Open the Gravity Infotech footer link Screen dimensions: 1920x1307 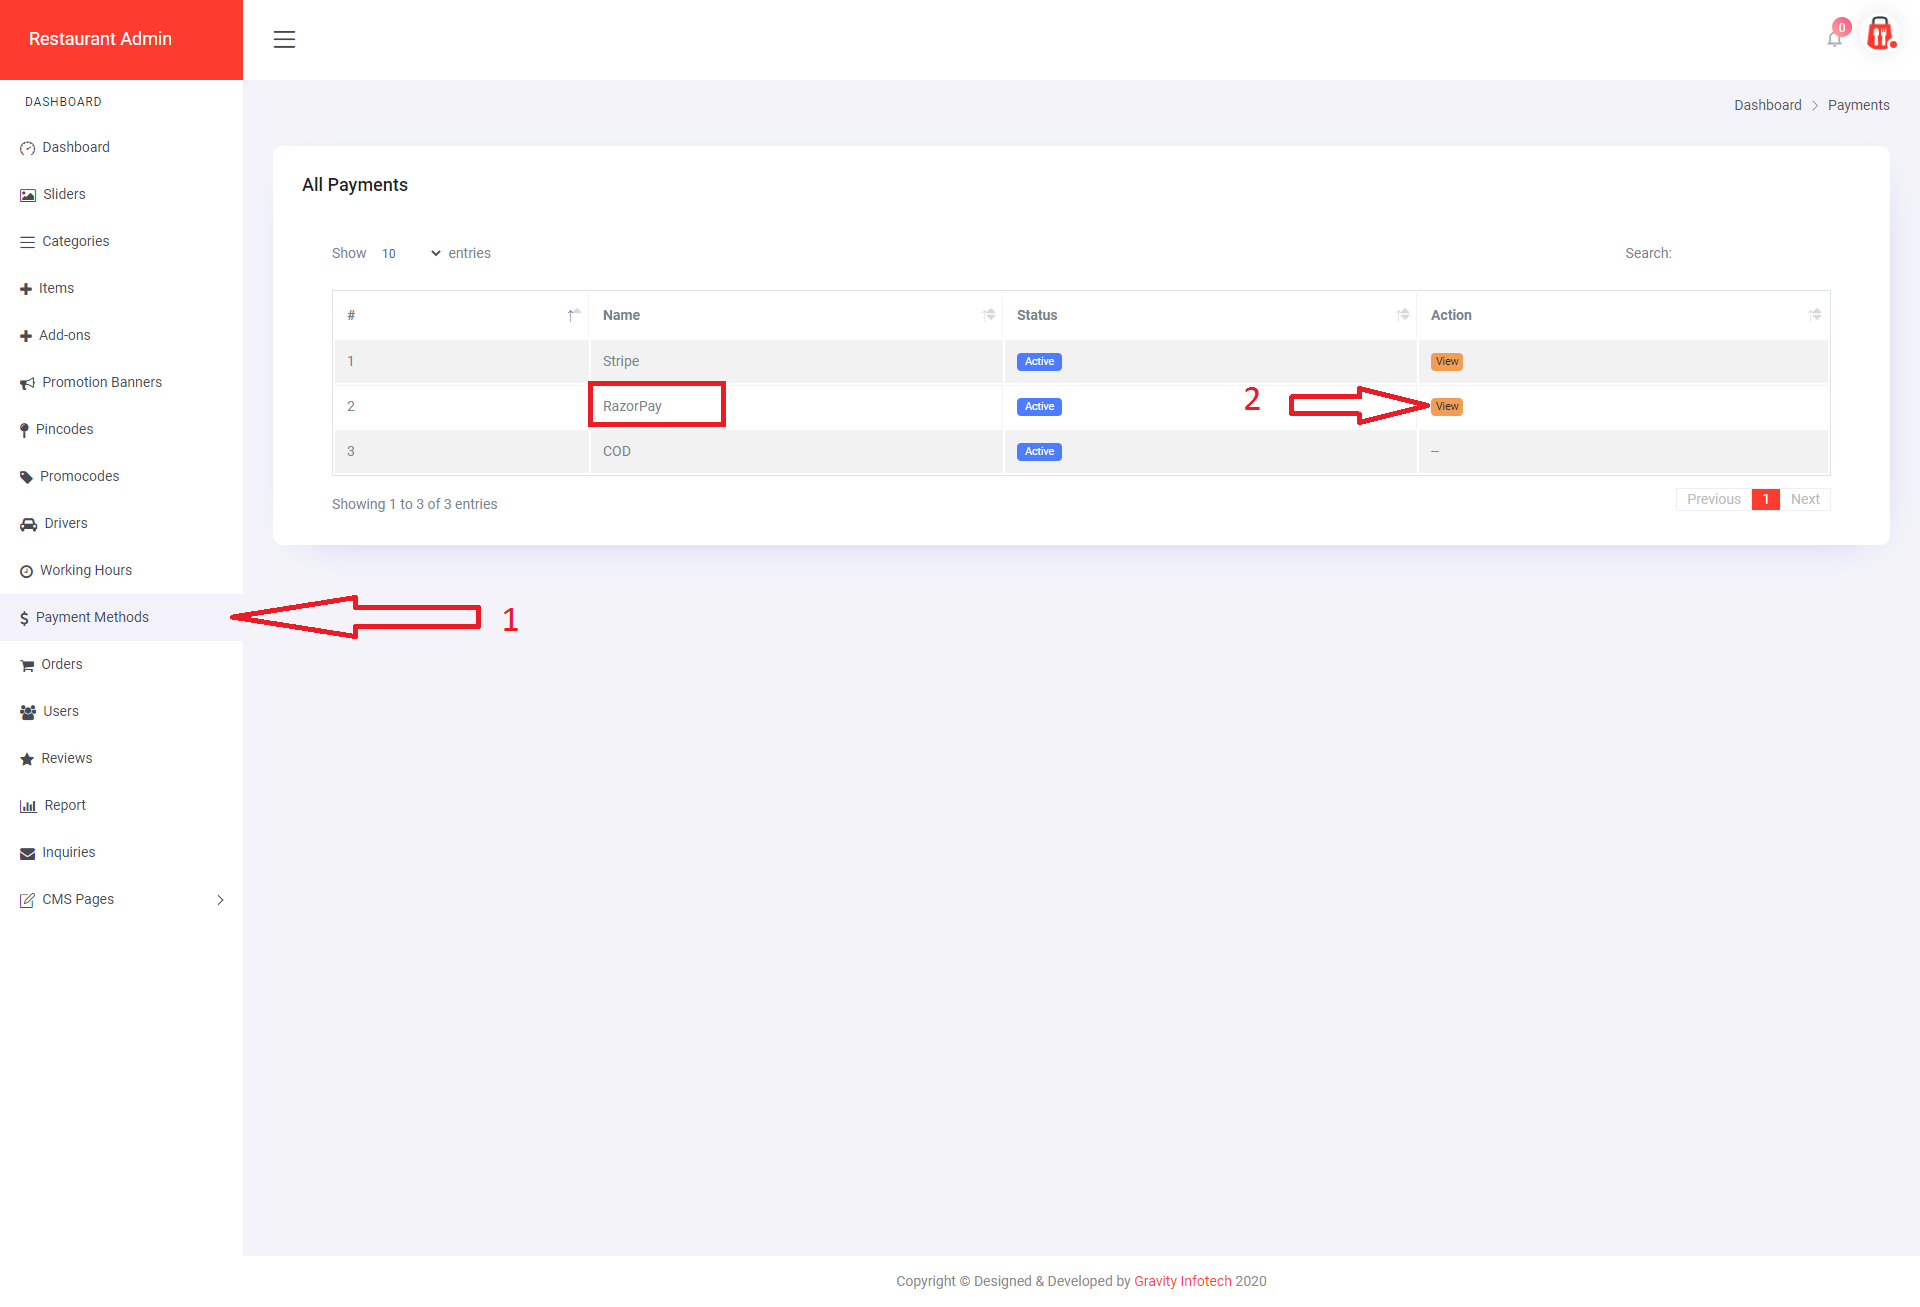point(1182,1281)
